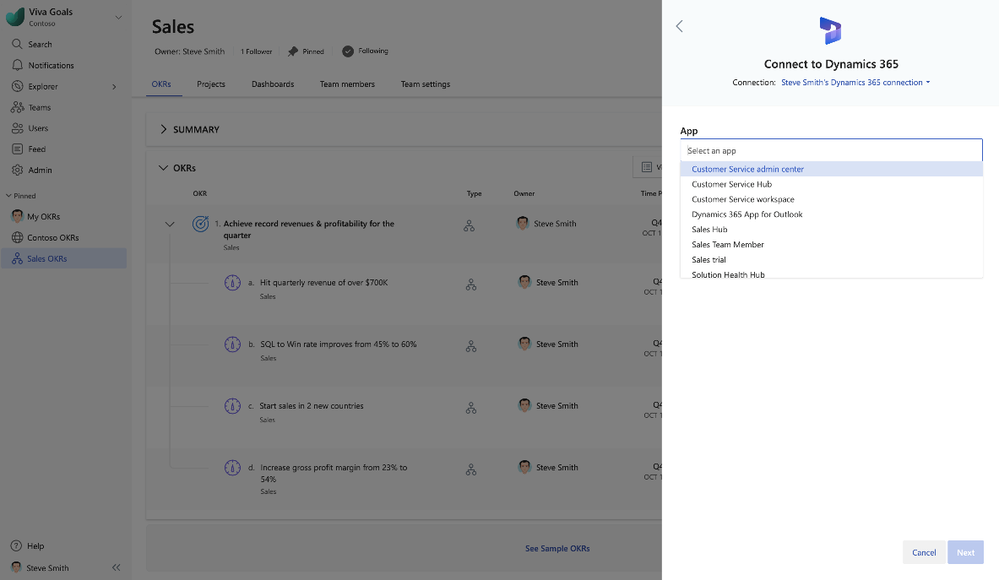
Task: Click team type icon in Achieve record row
Action: 469,226
